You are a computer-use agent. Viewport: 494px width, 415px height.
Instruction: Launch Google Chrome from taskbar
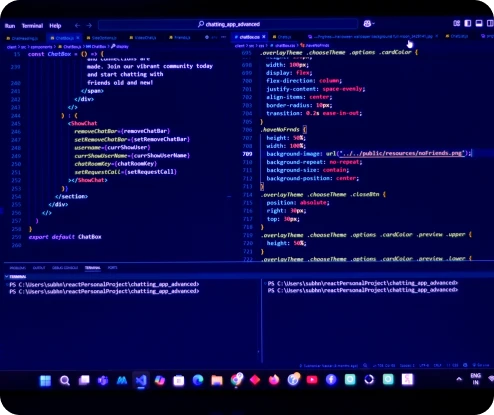tap(236, 380)
